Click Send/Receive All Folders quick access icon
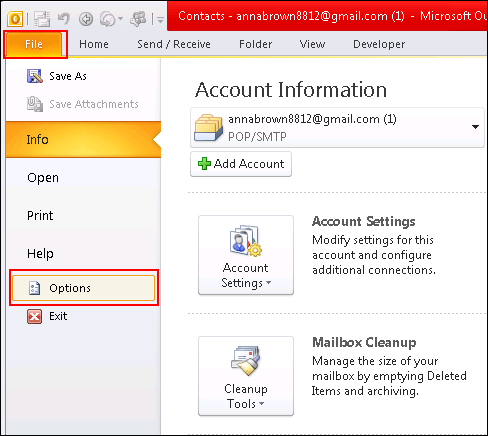Image resolution: width=488 pixels, height=436 pixels. pyautogui.click(x=42, y=19)
